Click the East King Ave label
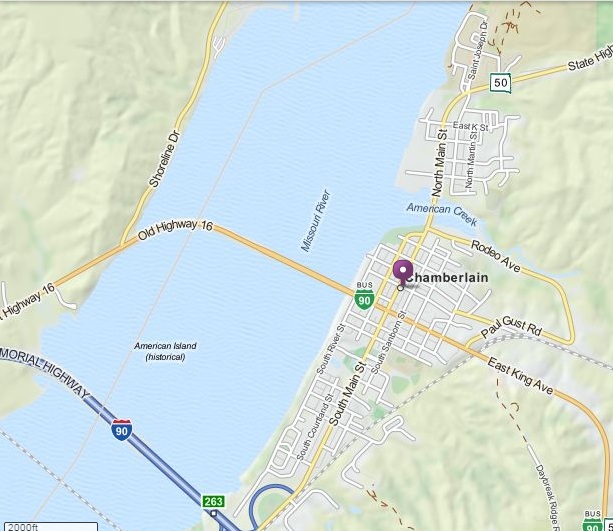 pyautogui.click(x=520, y=376)
